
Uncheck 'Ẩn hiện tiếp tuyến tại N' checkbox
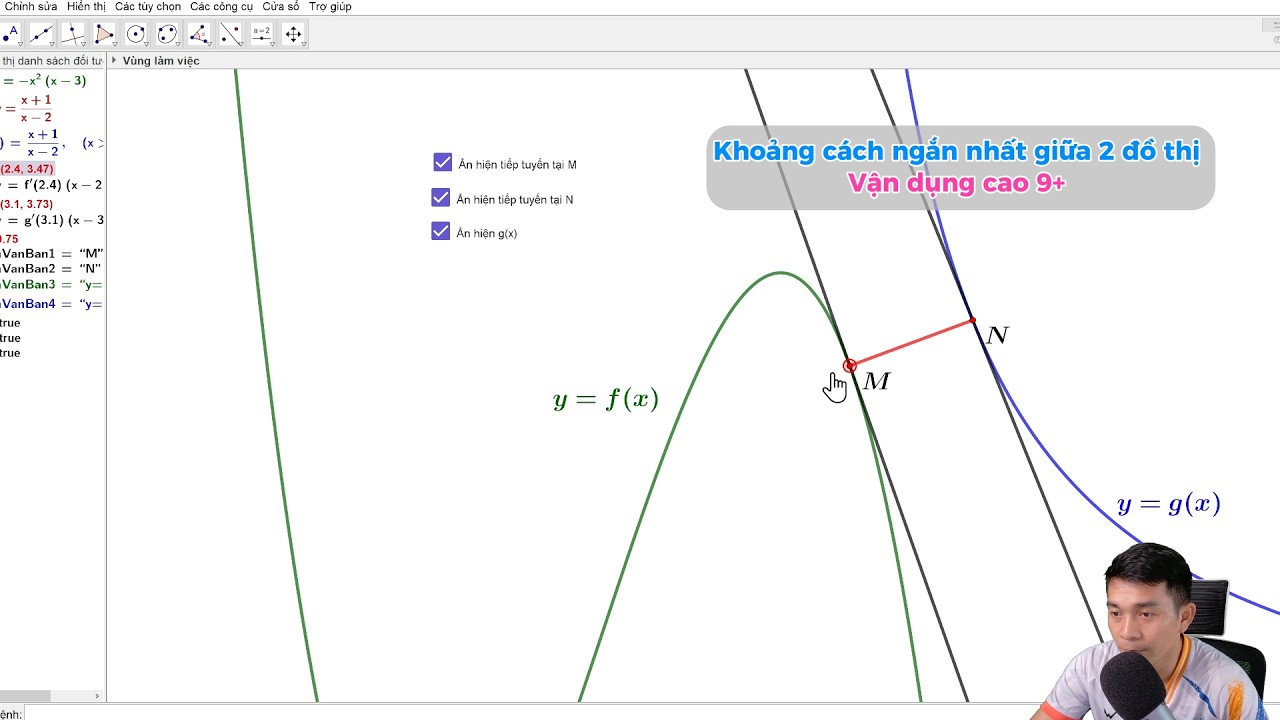(441, 197)
